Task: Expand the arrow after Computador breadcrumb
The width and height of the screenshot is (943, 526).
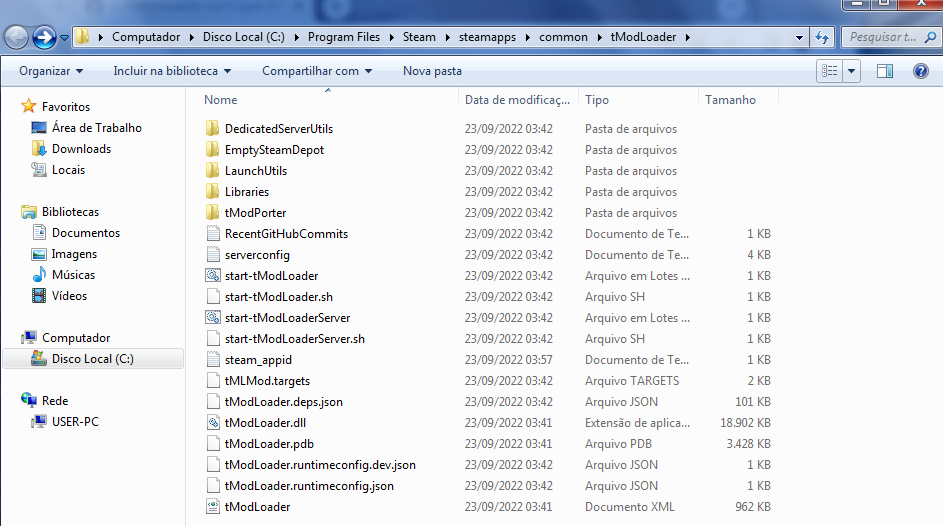Action: coord(191,37)
